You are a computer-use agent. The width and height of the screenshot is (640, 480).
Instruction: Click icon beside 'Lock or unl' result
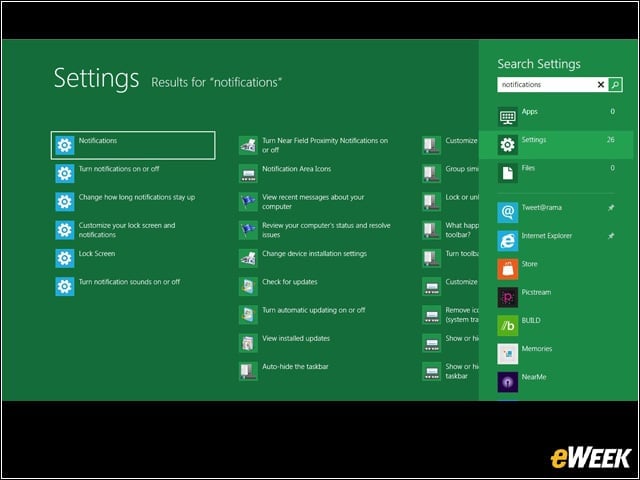point(431,202)
